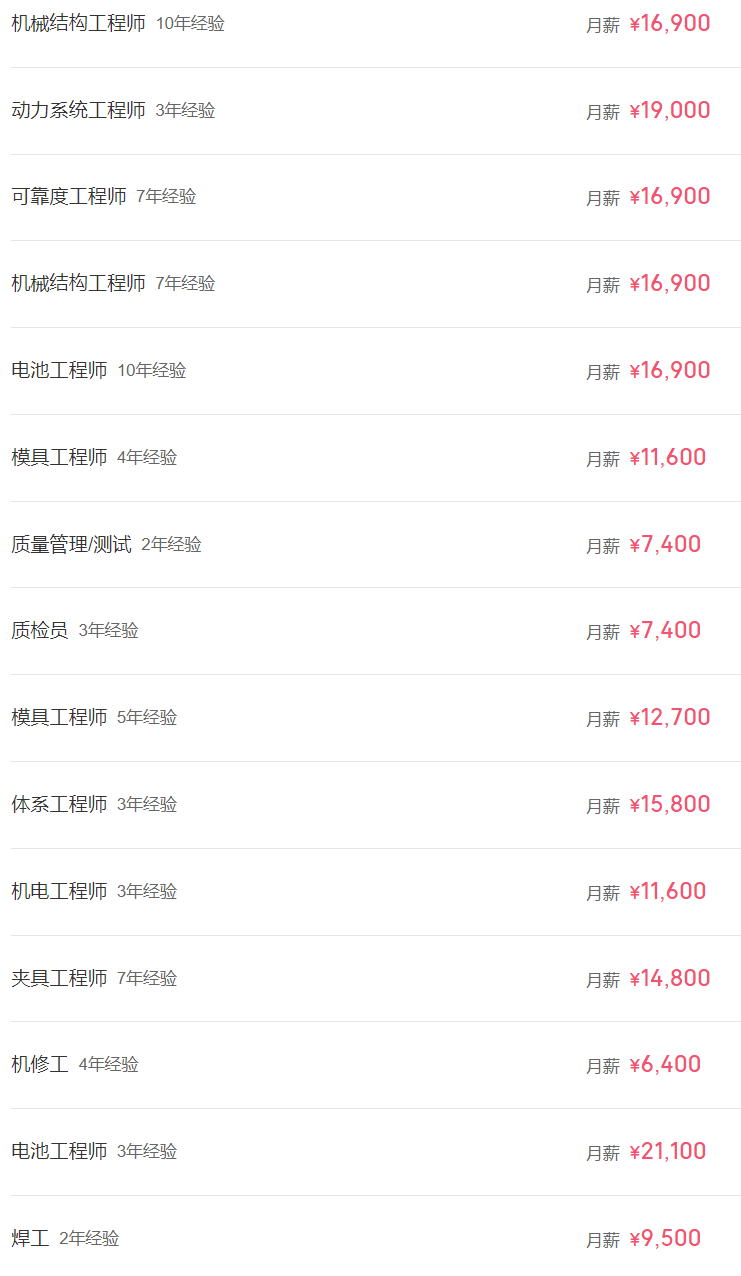Click the 质量管理/测试 job title
This screenshot has height=1276, width=741.
point(71,545)
